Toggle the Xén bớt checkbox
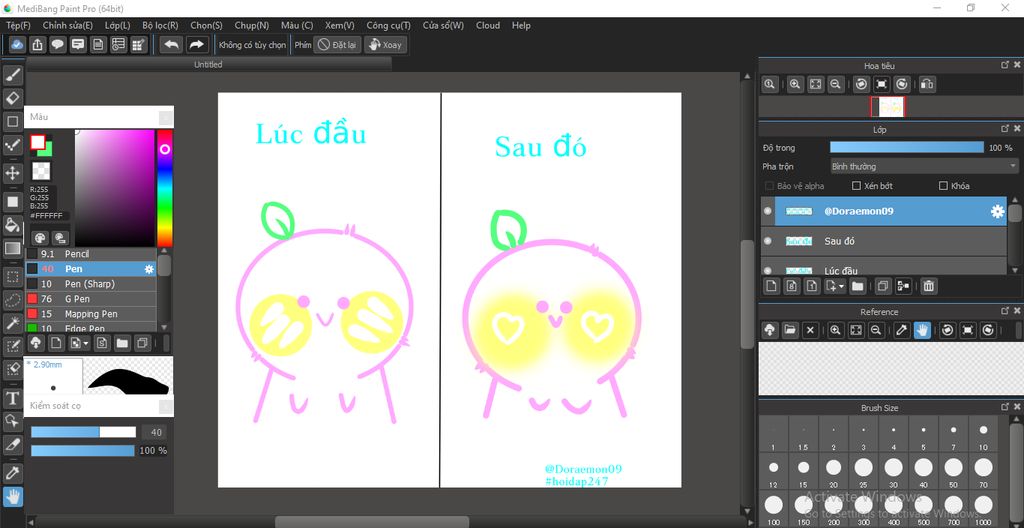The image size is (1024, 528). pos(857,186)
